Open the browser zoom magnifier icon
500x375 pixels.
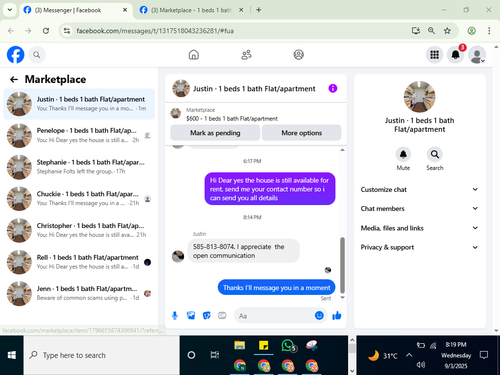(x=431, y=31)
